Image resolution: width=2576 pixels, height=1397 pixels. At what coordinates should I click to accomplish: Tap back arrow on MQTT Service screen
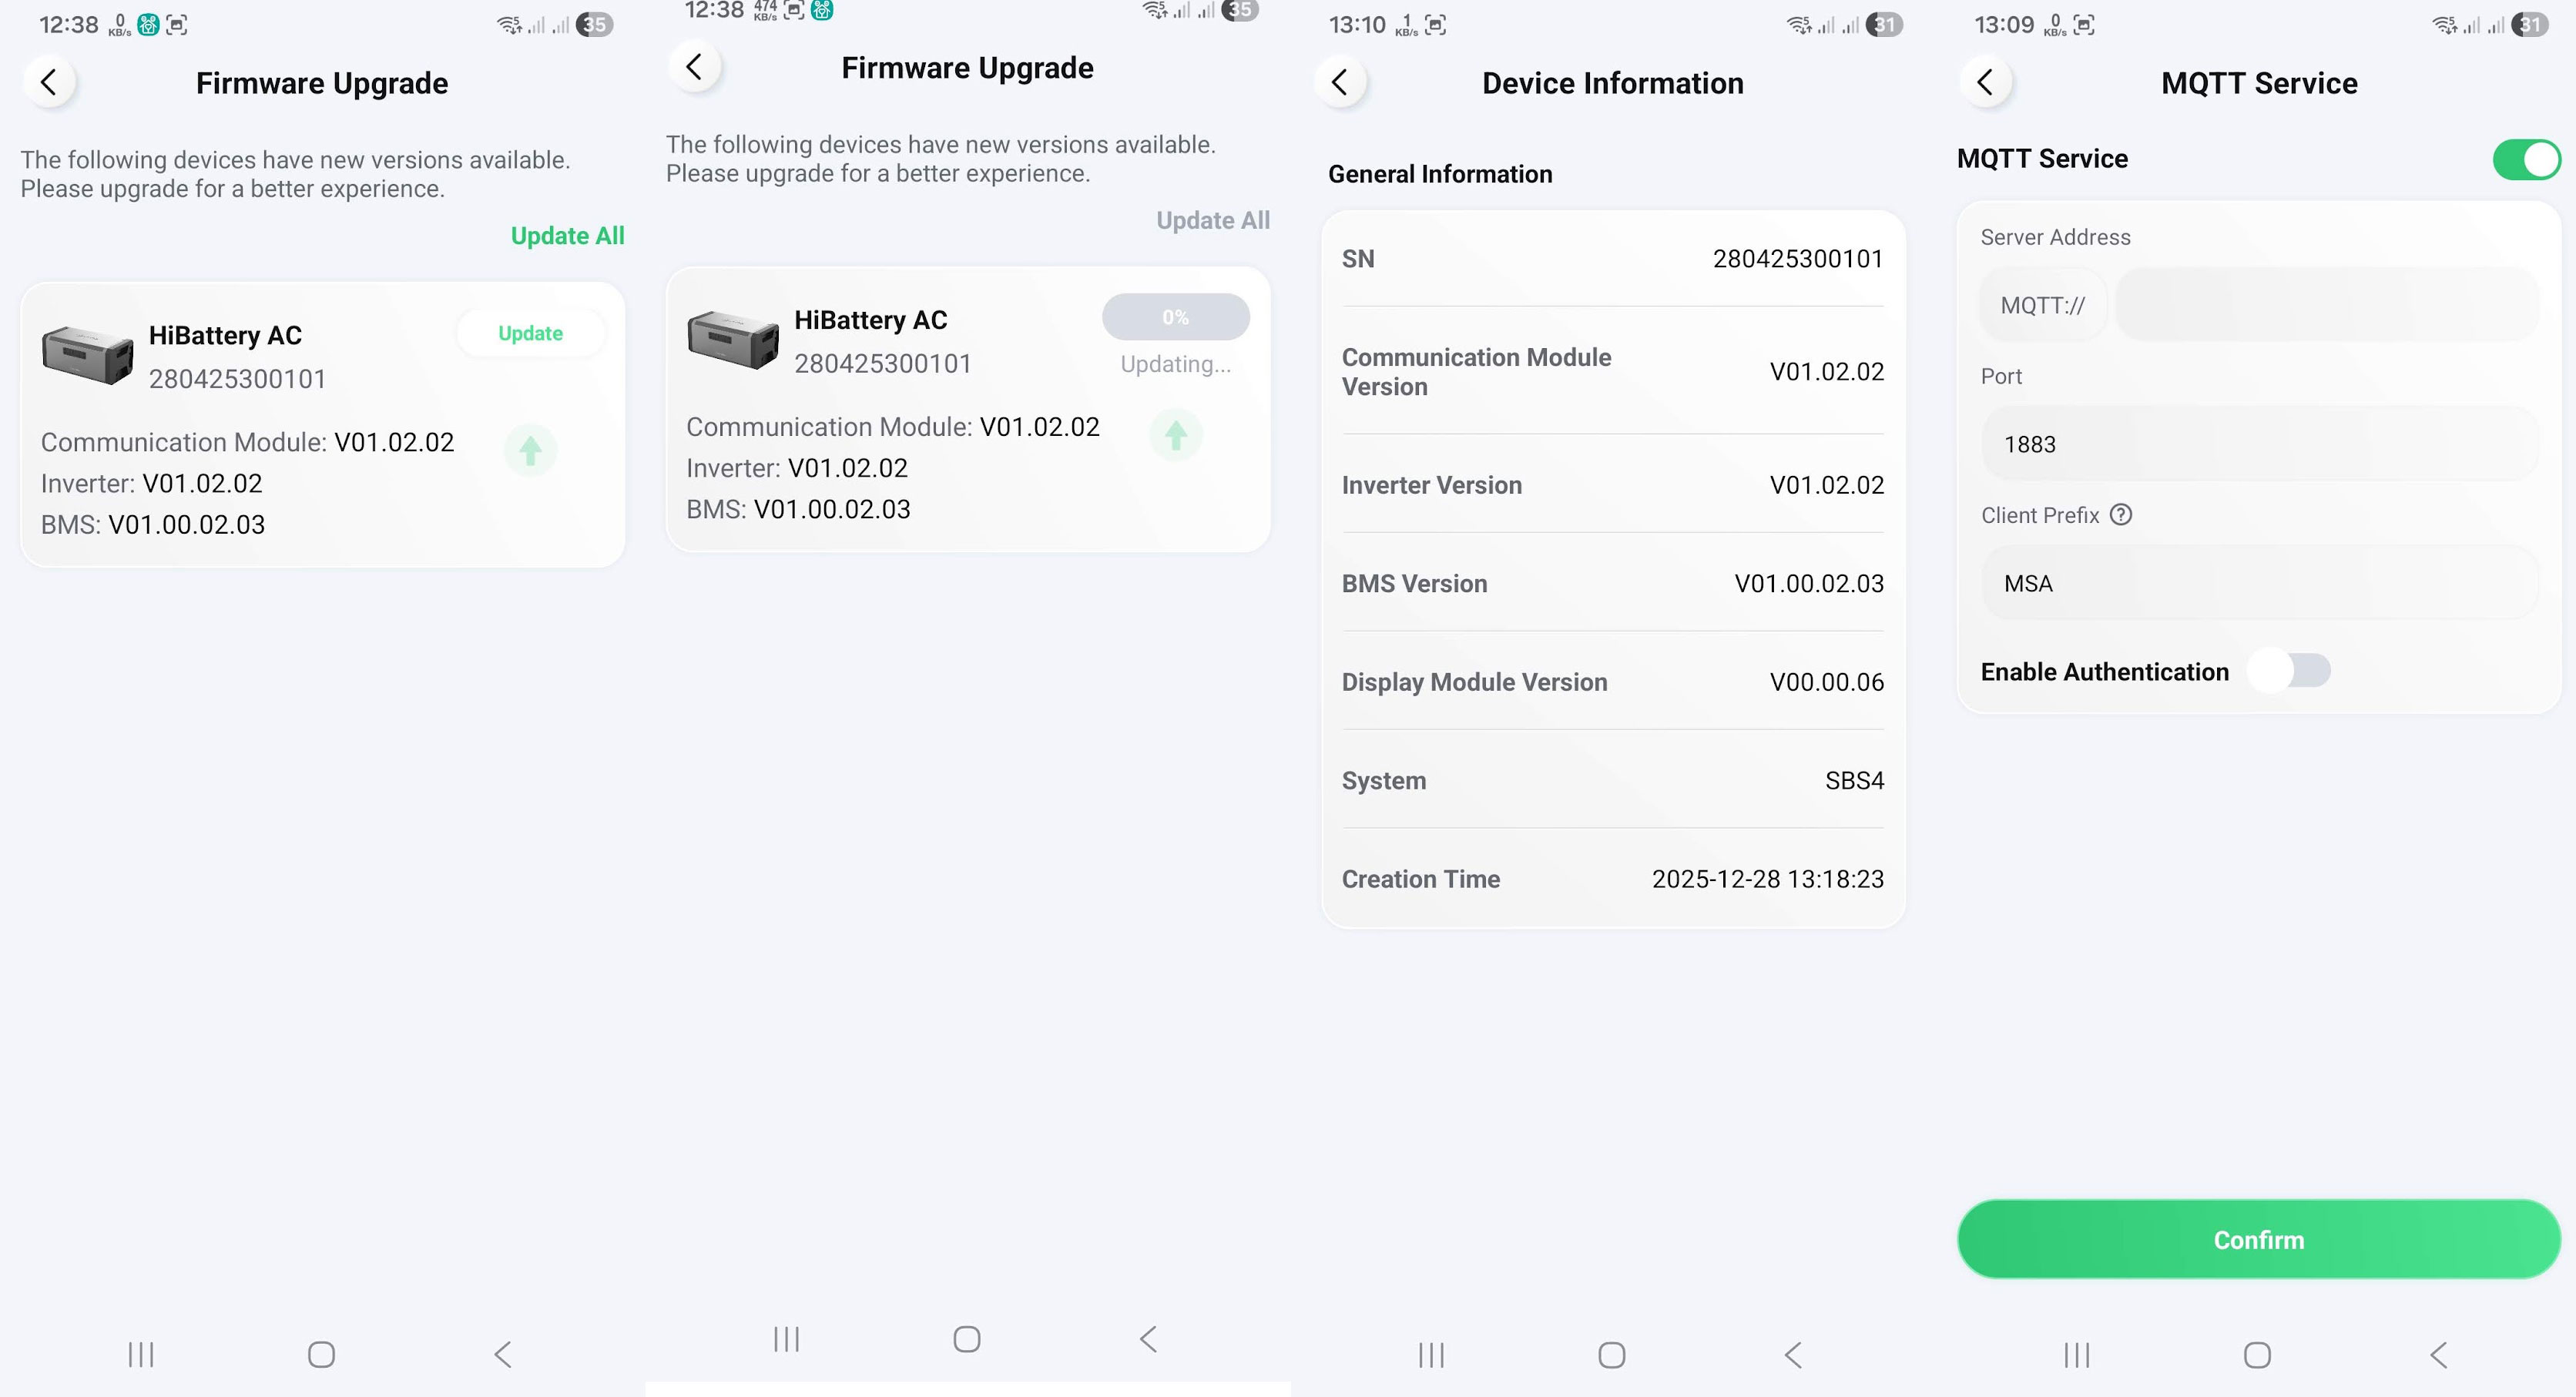tap(1985, 82)
